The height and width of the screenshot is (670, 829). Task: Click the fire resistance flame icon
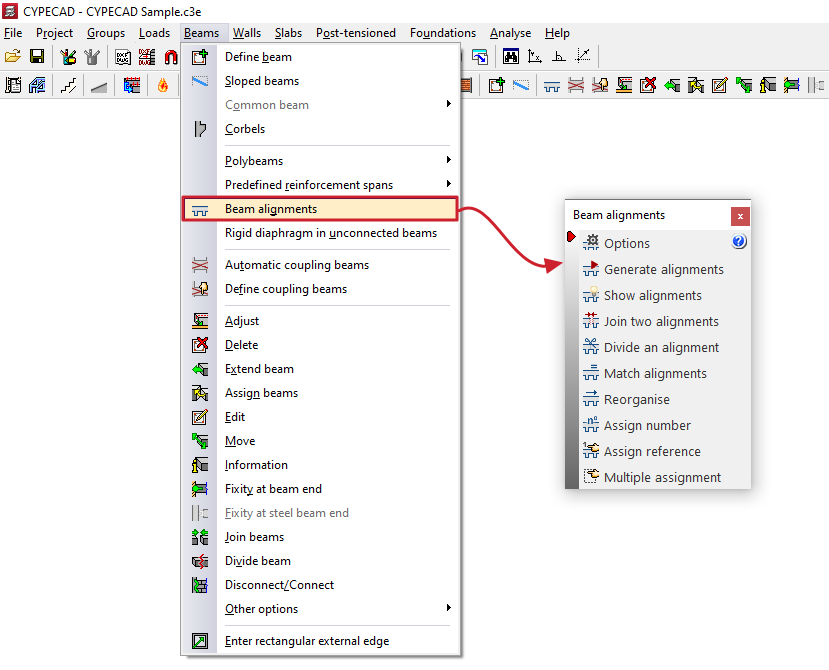point(163,85)
